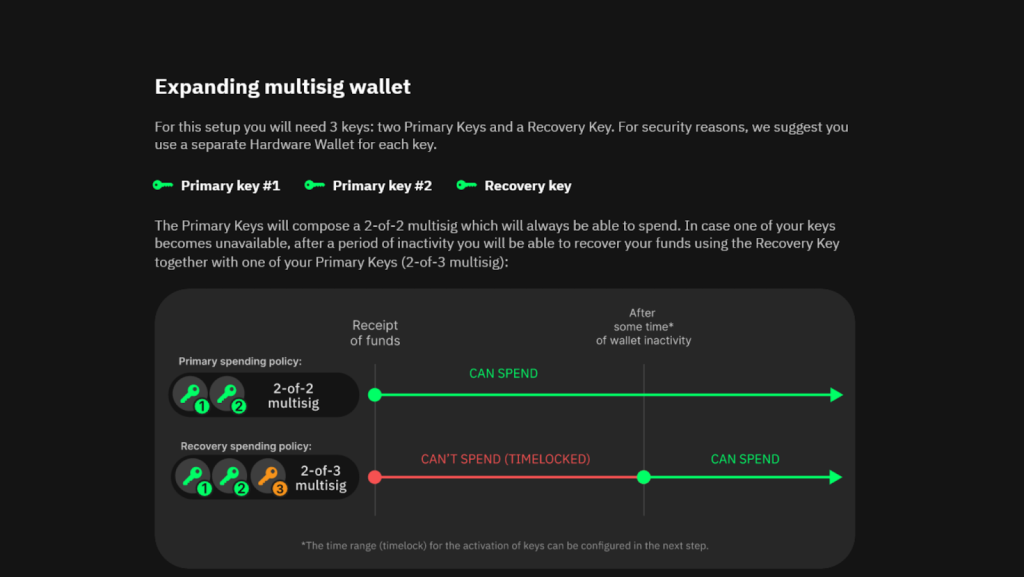Click the "2-of-3 multisig" label

[x=320, y=477]
